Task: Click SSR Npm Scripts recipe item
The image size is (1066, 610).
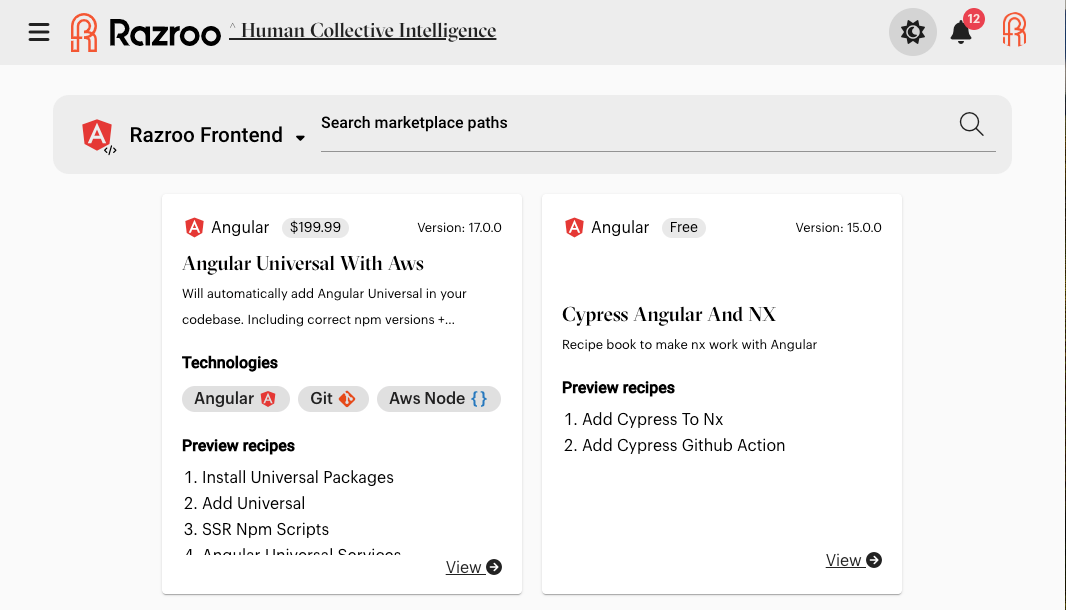Action: 265,529
